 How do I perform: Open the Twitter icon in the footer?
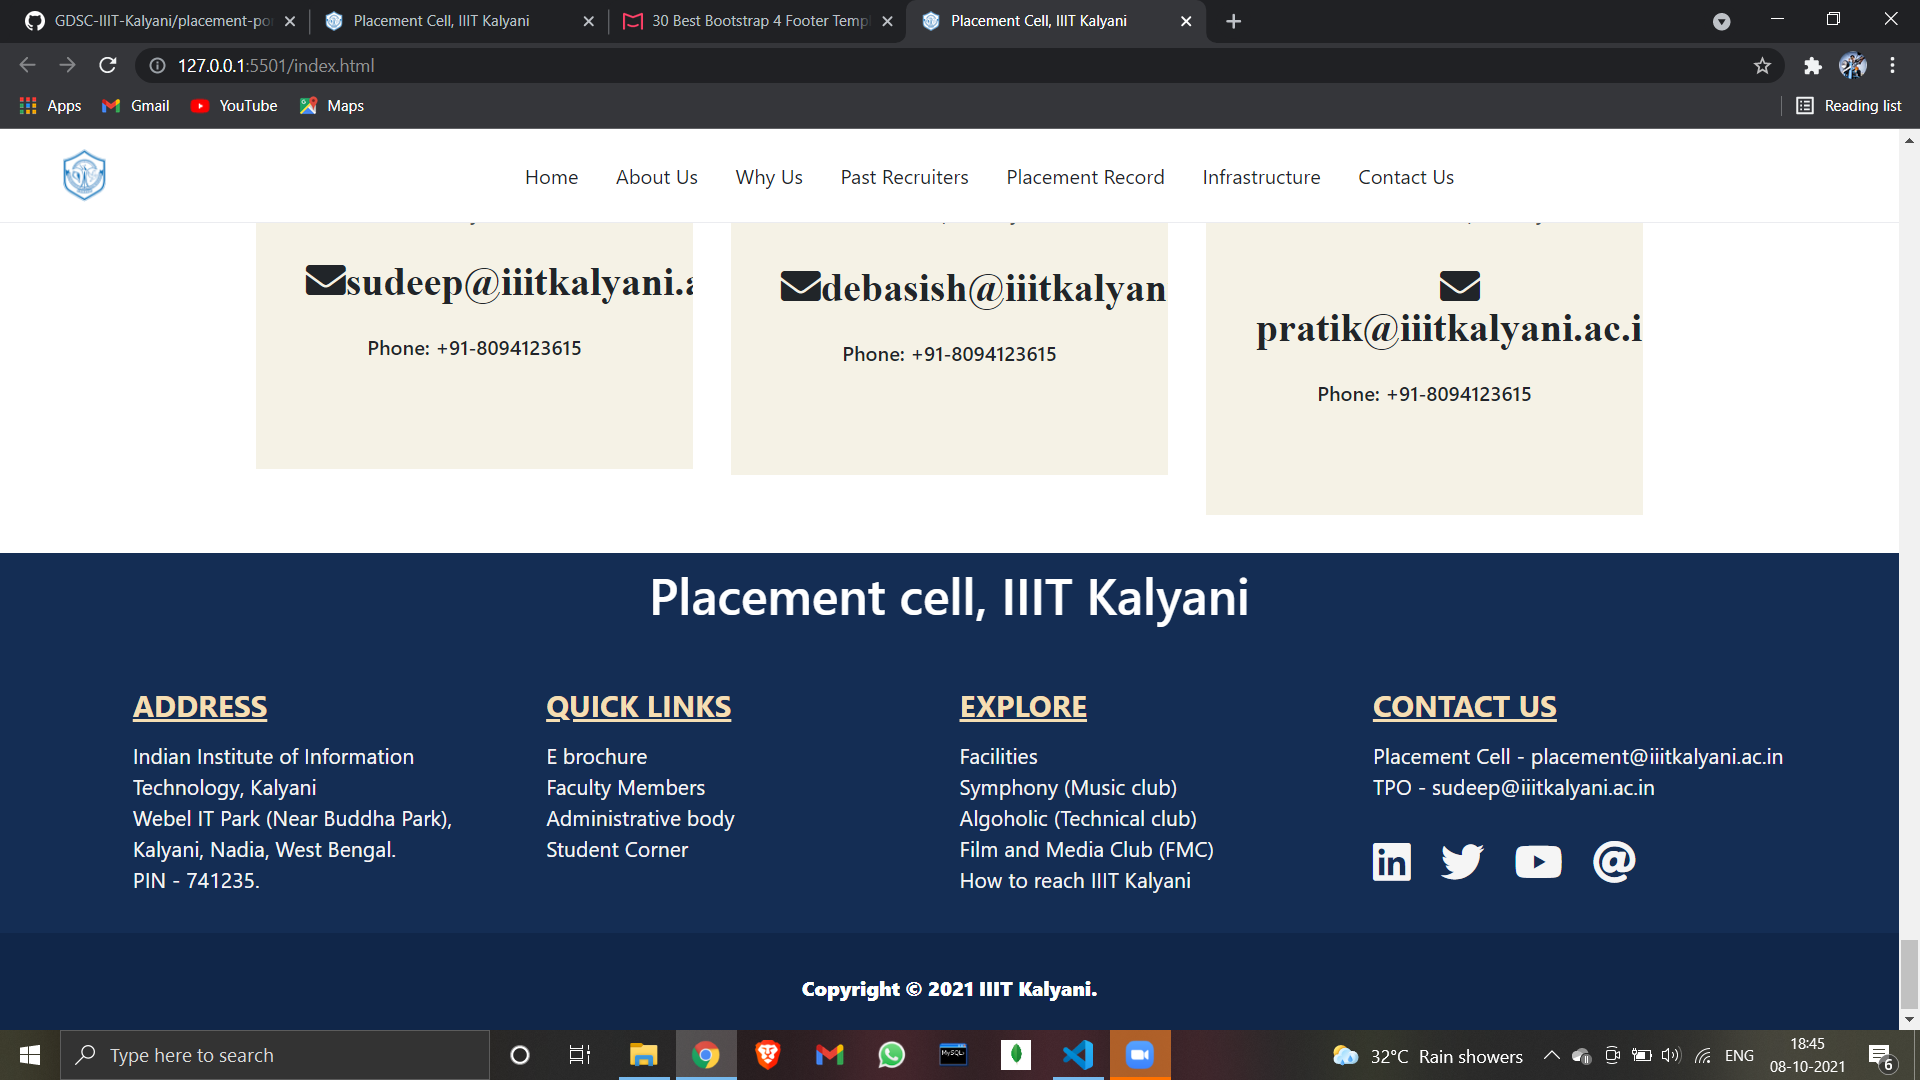[x=1462, y=861]
